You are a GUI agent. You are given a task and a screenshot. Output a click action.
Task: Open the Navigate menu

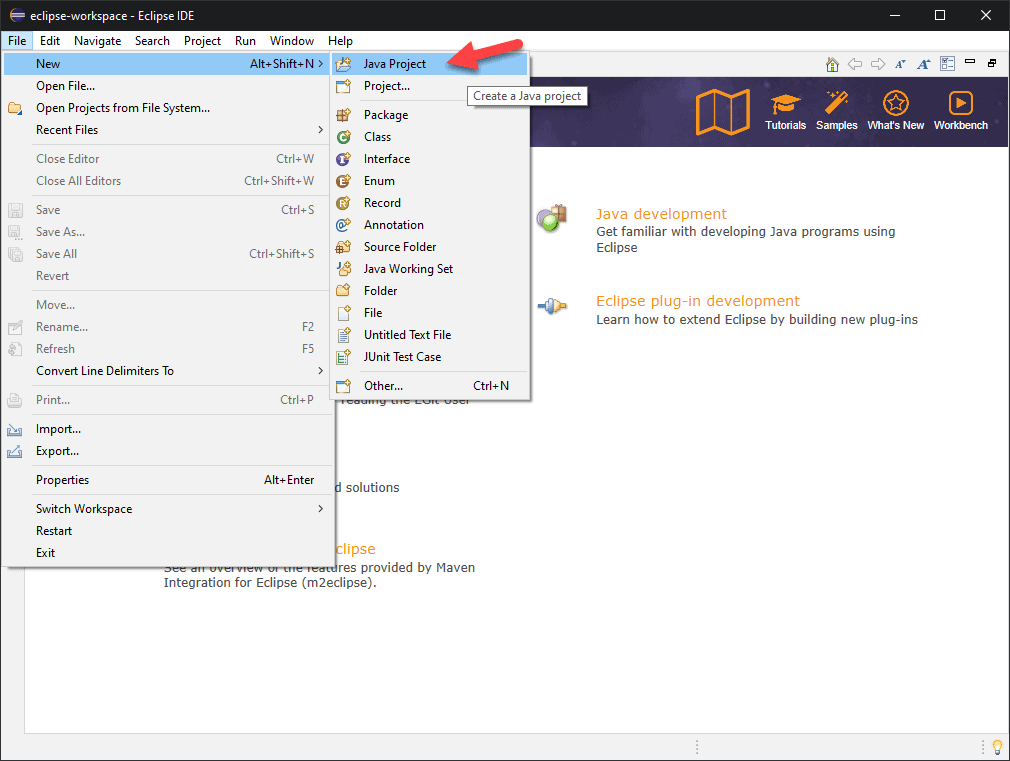97,41
